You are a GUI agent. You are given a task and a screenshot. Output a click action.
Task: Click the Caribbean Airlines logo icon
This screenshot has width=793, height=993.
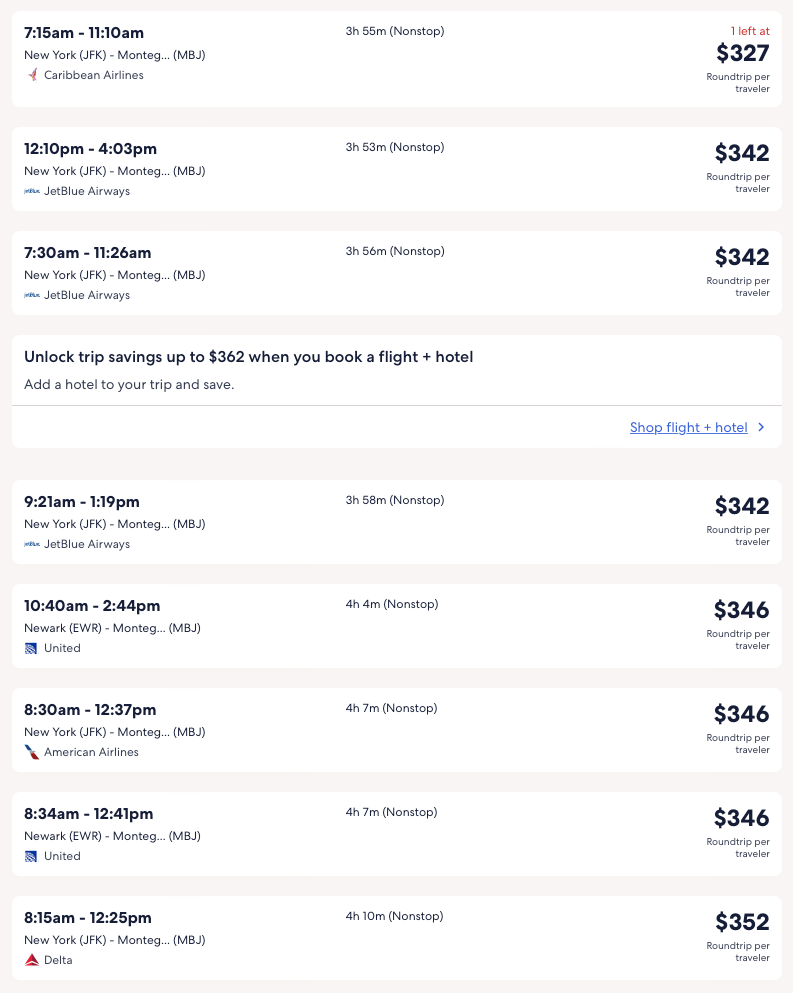32,75
